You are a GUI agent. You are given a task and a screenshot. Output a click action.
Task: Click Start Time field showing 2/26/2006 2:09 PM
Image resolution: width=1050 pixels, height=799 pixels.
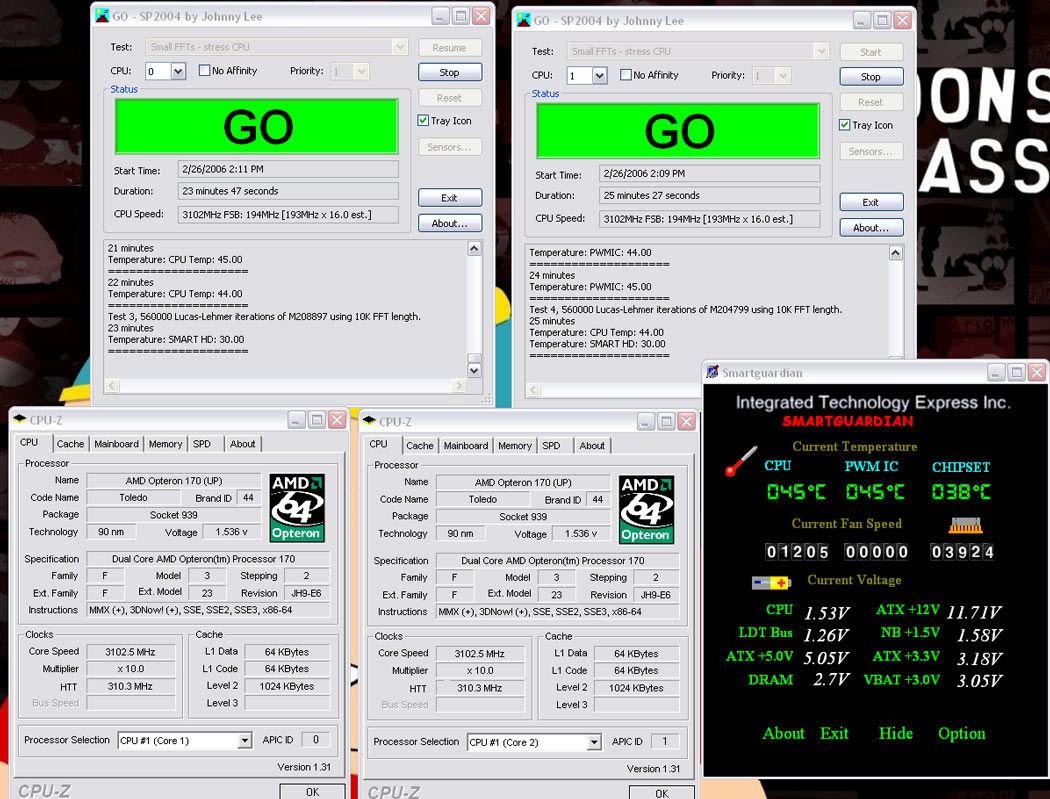[x=709, y=173]
